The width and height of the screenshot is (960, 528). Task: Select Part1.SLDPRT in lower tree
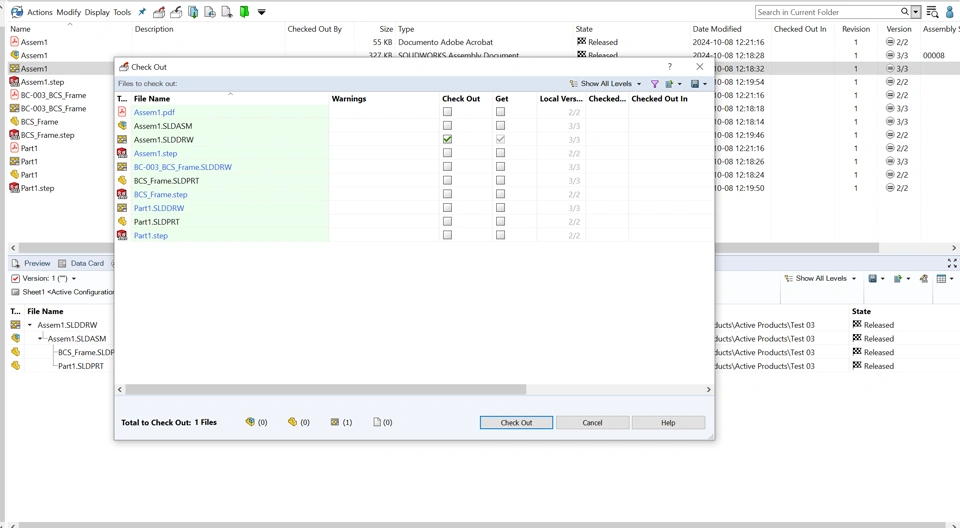(x=81, y=366)
